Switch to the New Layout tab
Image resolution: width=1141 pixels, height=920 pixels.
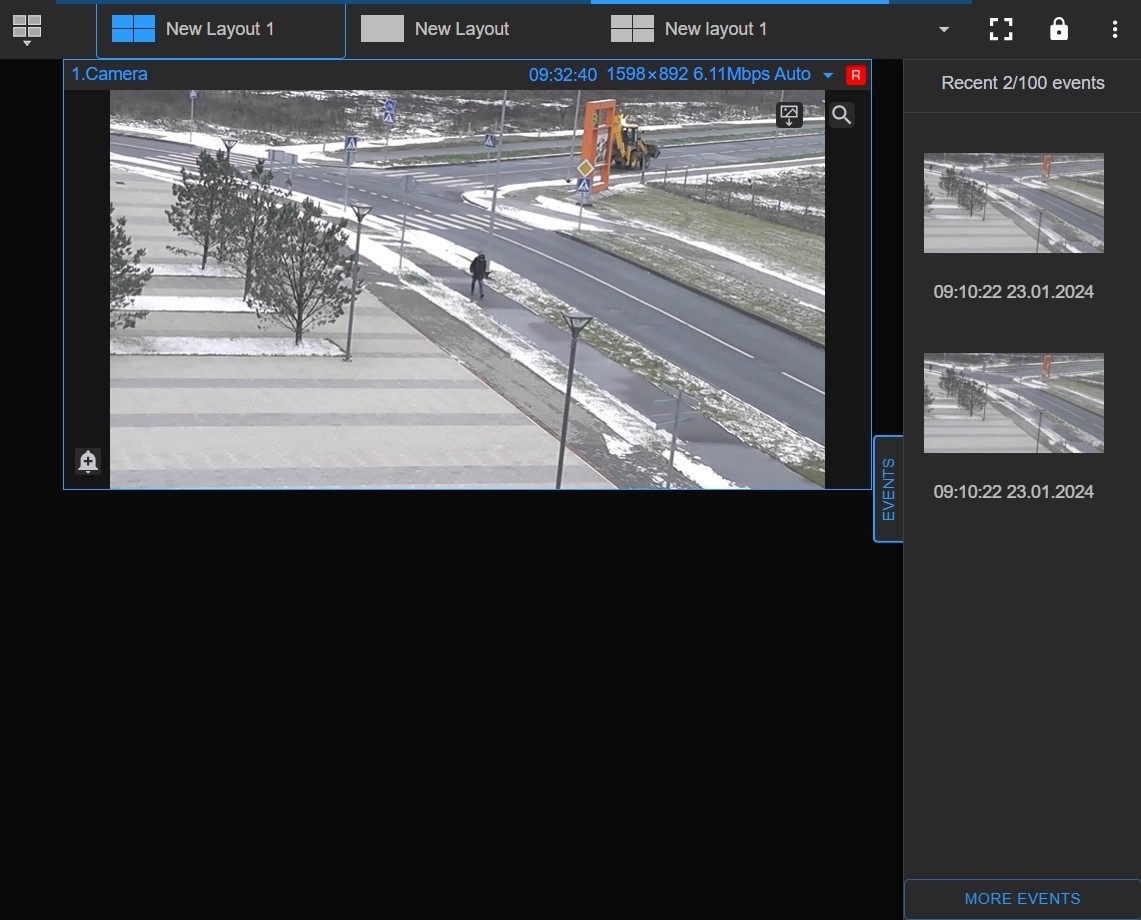pos(461,29)
